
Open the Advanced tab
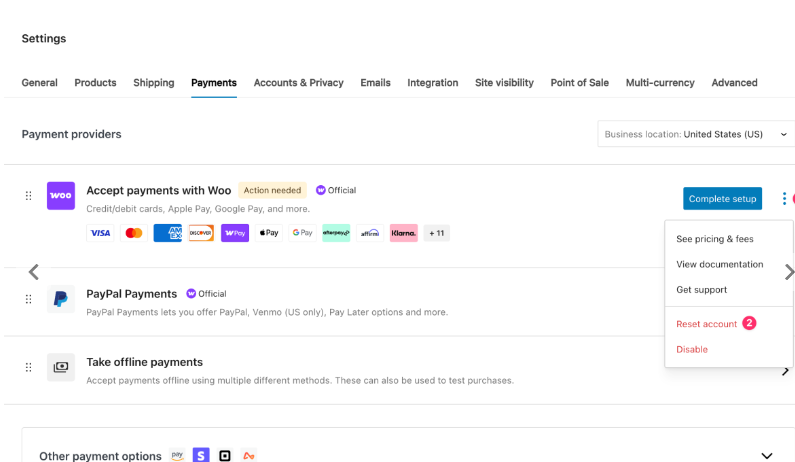(734, 83)
